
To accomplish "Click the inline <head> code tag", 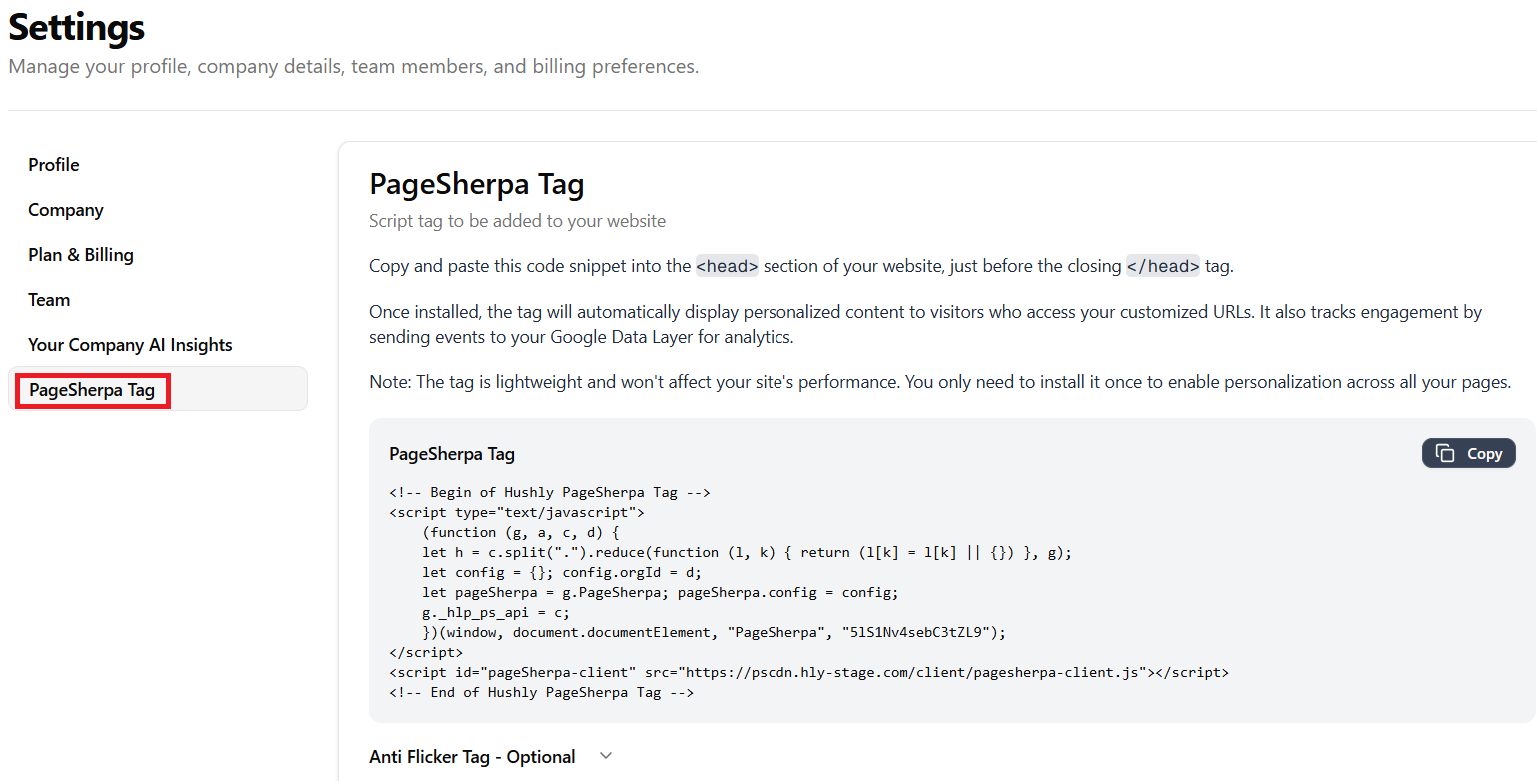I will point(727,266).
